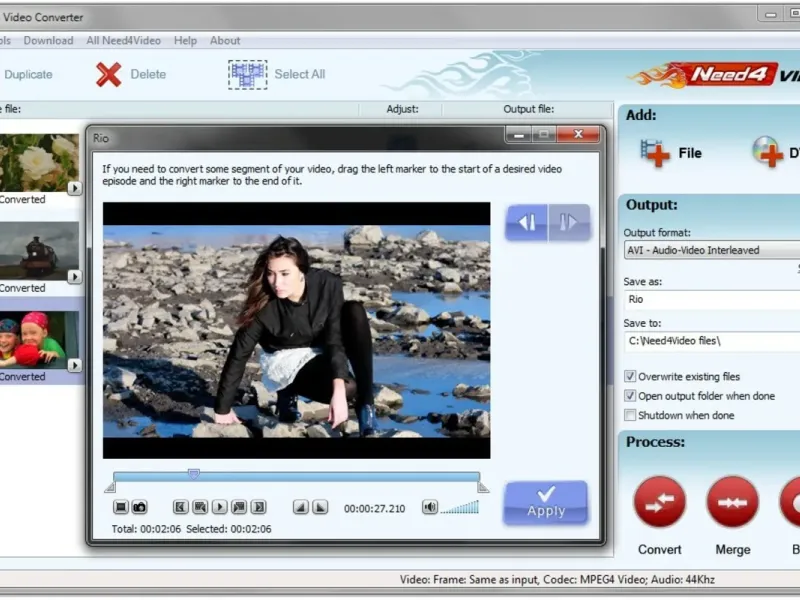Adjust the volume level bars
The width and height of the screenshot is (800, 600).
tap(460, 508)
